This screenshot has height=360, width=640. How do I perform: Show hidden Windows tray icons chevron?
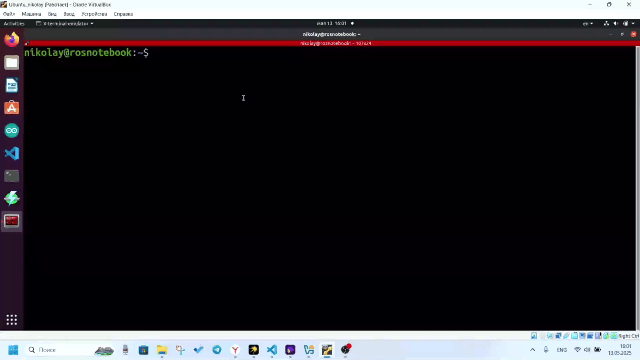(x=532, y=349)
